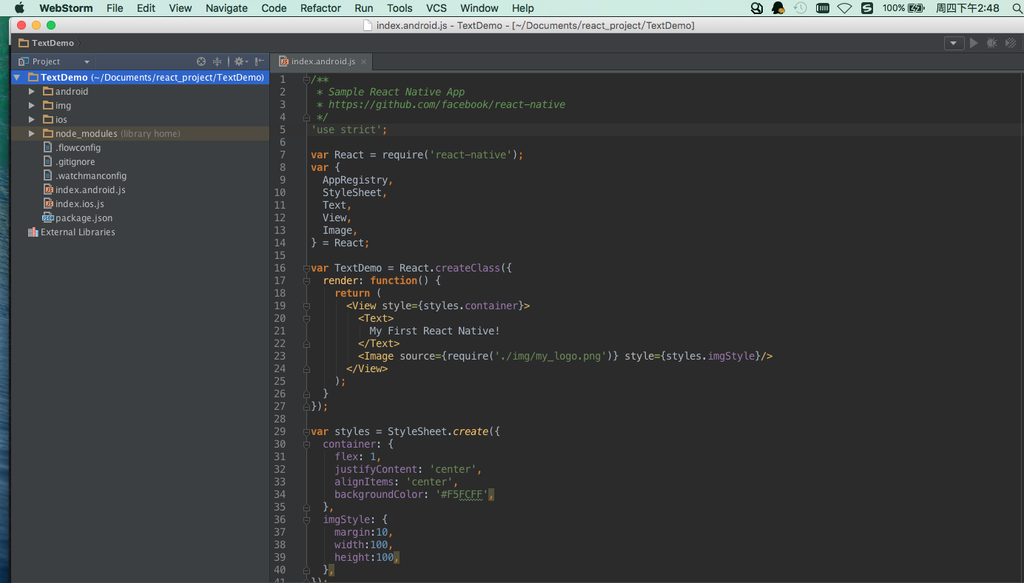Click the notification bell menu bar icon
This screenshot has height=583, width=1024.
pos(778,8)
